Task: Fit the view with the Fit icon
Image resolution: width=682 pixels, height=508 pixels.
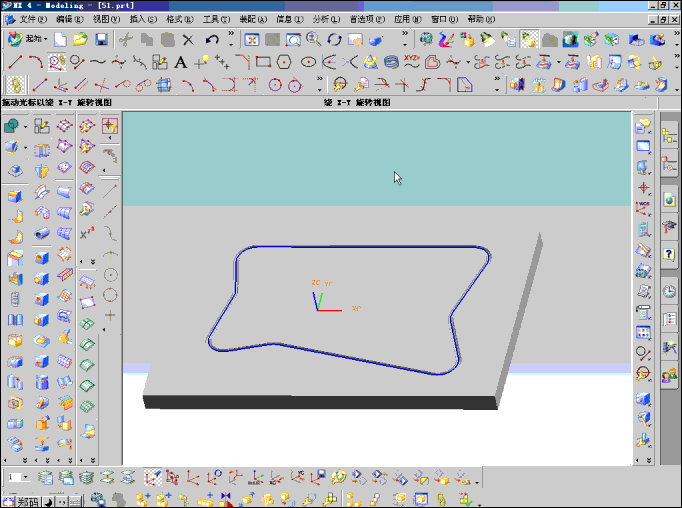Action: (252, 40)
